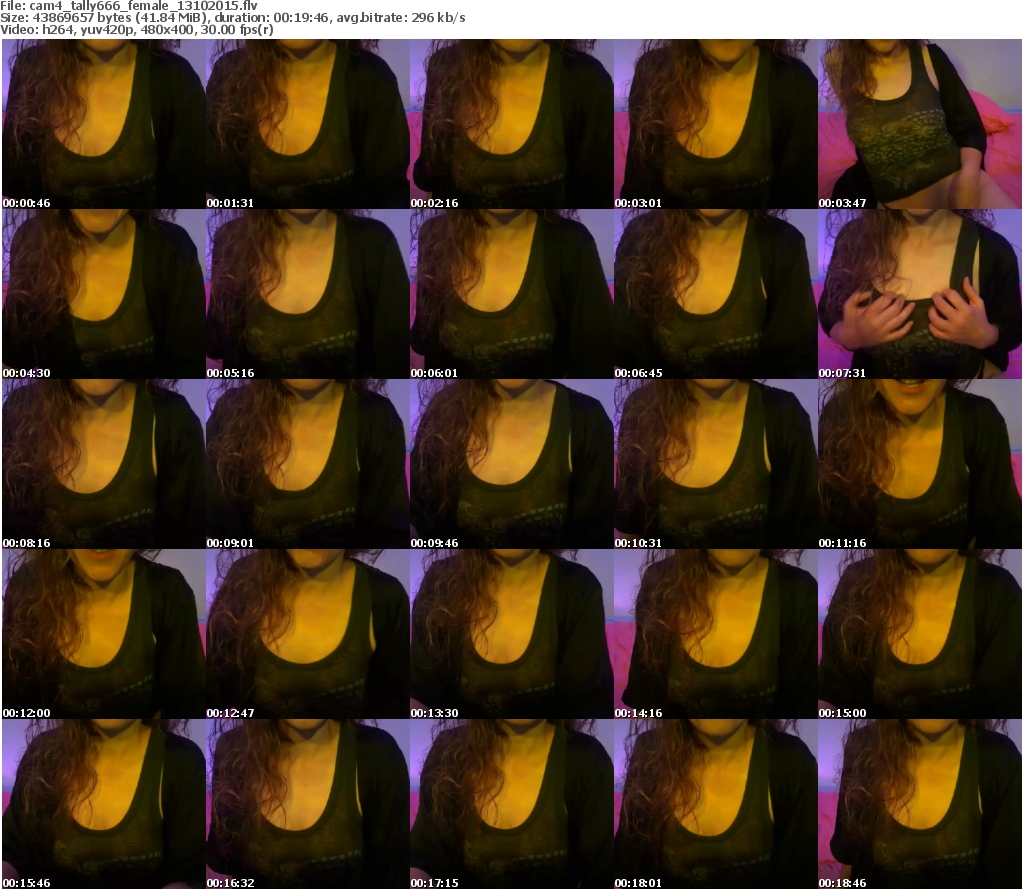Select the thumbnail stamped 00:08:16
Viewport: 1024px width, 889px height.
(x=104, y=464)
